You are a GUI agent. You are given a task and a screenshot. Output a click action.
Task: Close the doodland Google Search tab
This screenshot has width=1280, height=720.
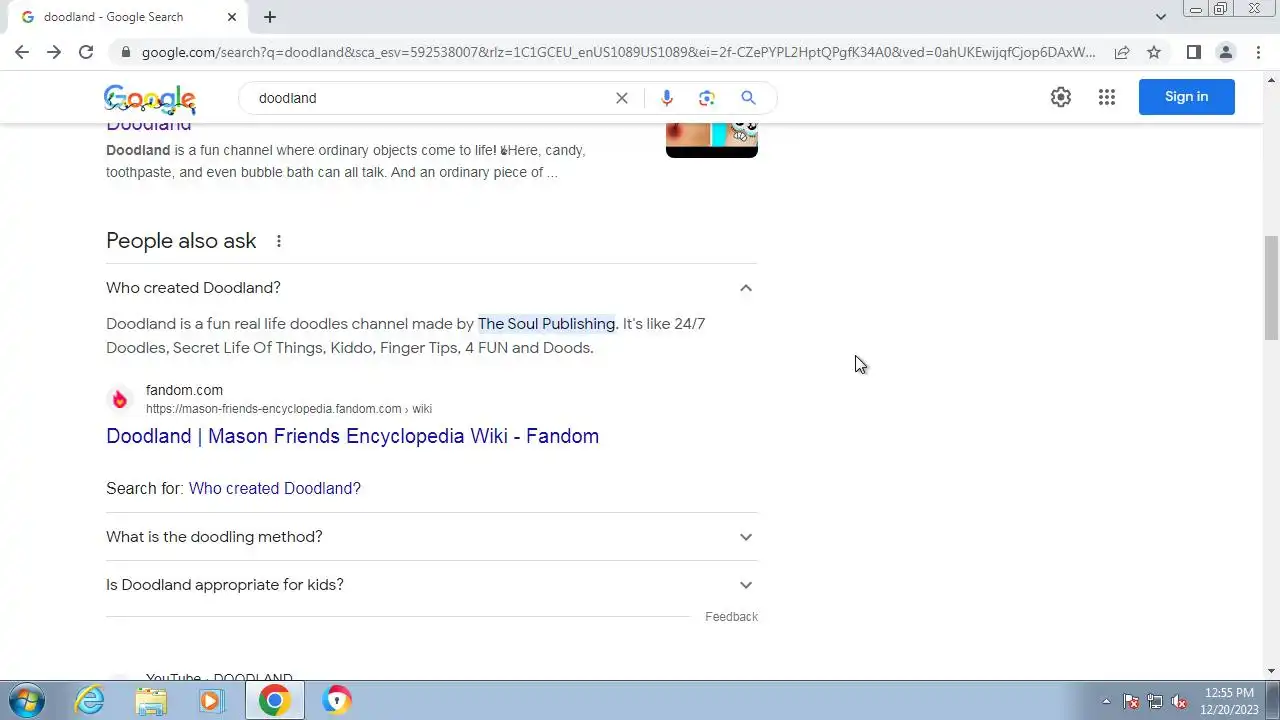click(x=232, y=17)
